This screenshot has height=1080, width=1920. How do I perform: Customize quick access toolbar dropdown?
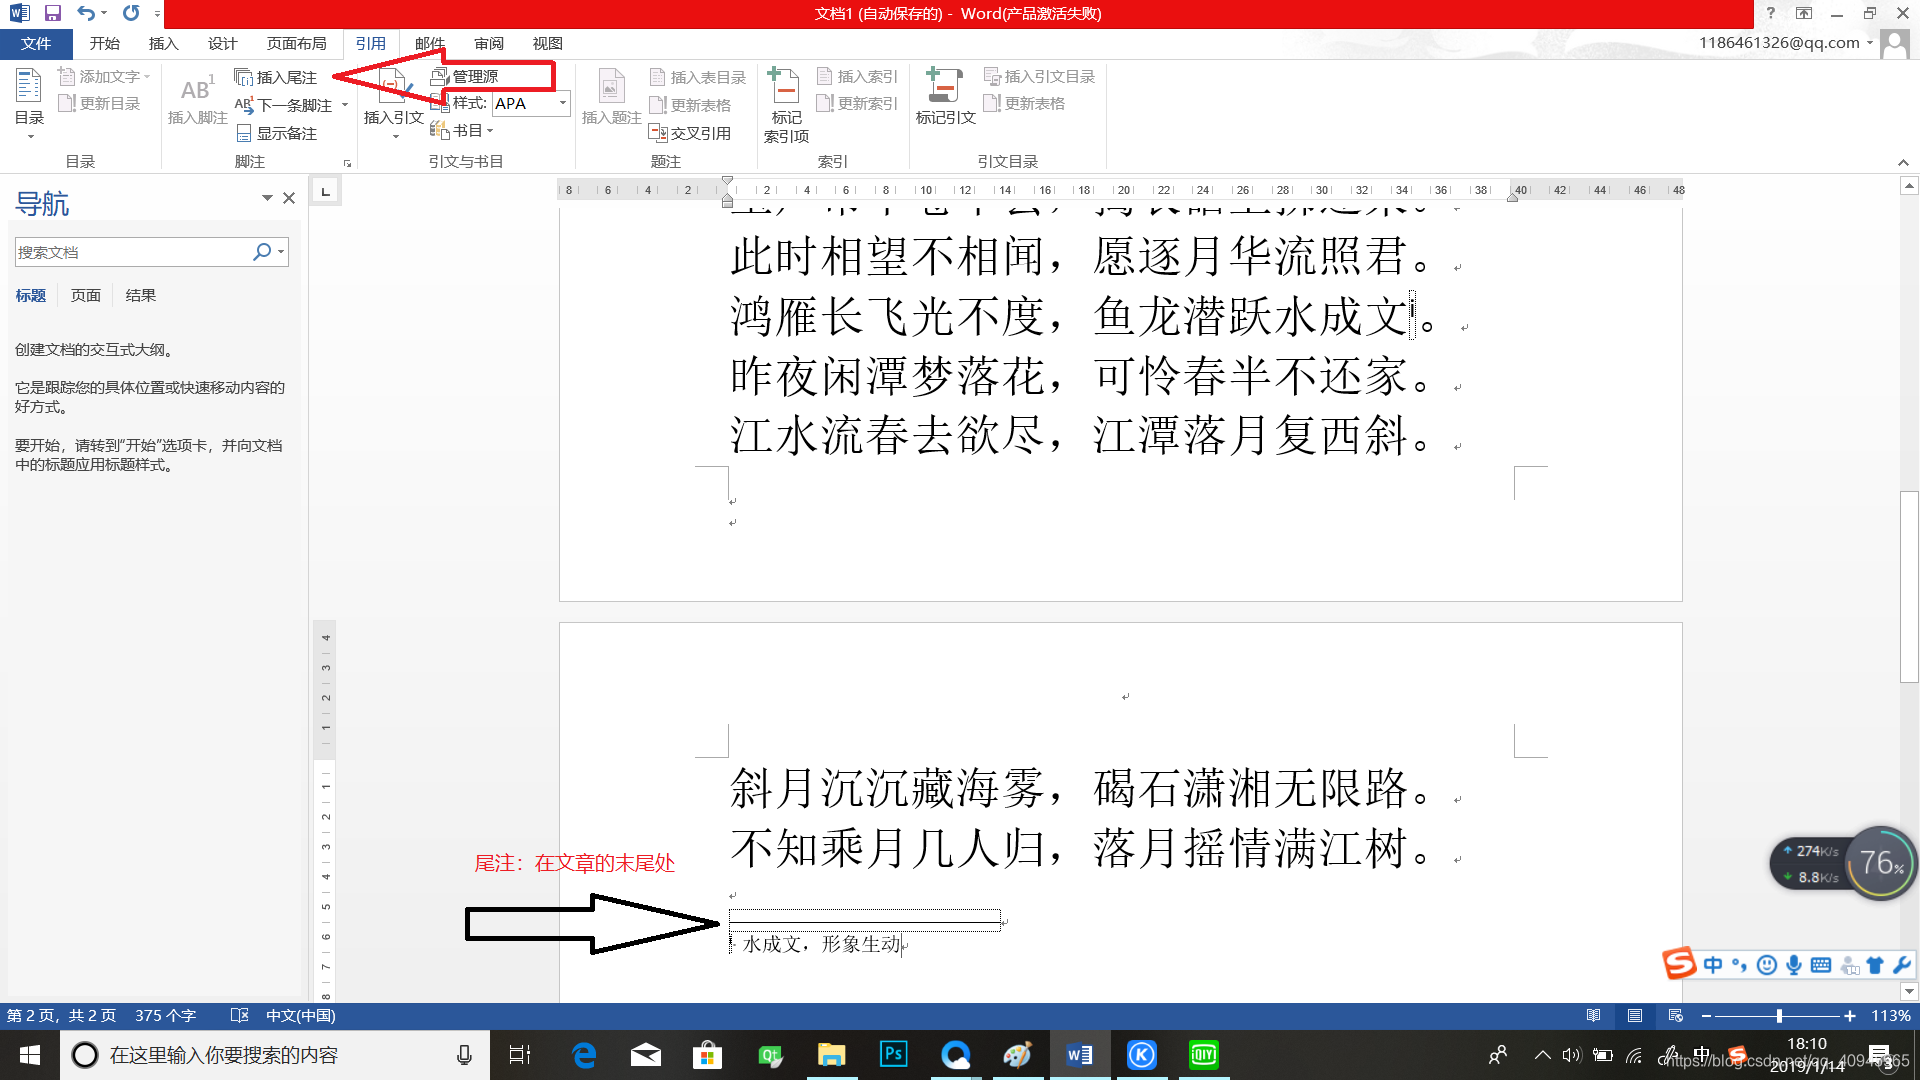tap(158, 14)
